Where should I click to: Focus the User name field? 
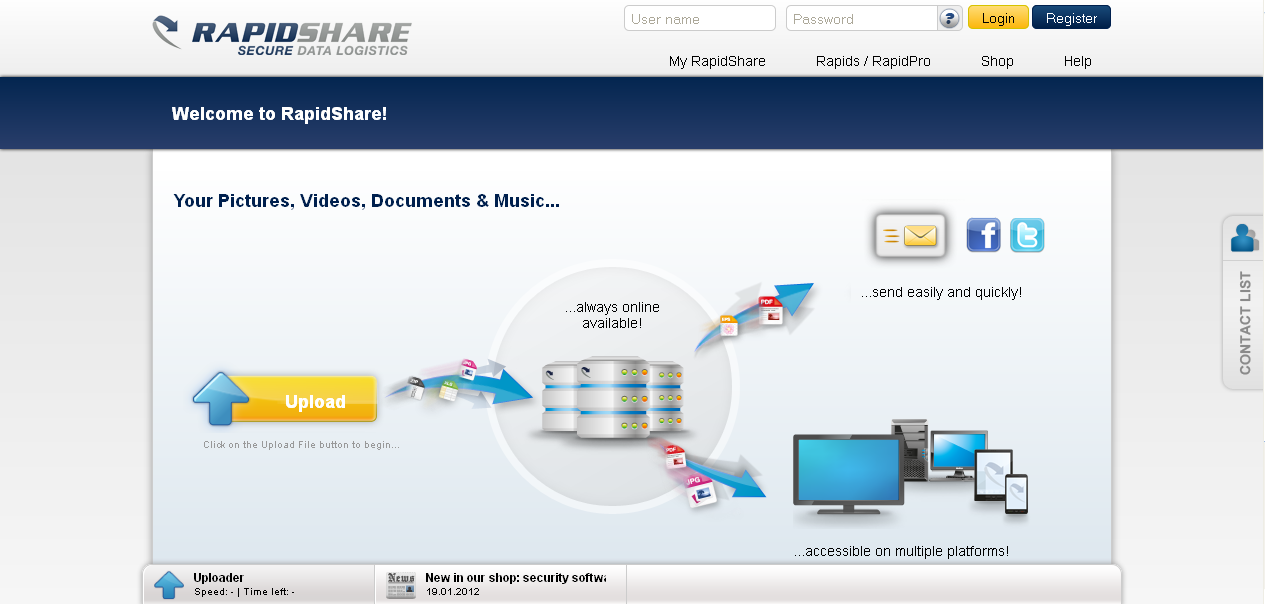(x=700, y=18)
